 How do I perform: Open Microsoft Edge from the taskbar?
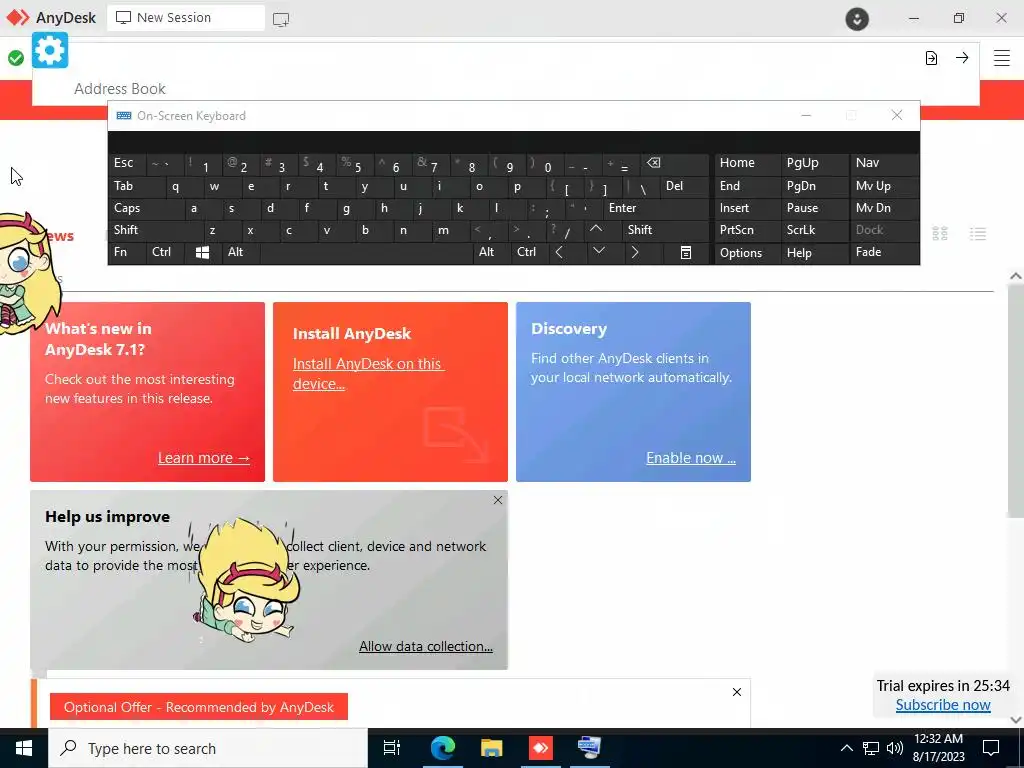coord(442,748)
